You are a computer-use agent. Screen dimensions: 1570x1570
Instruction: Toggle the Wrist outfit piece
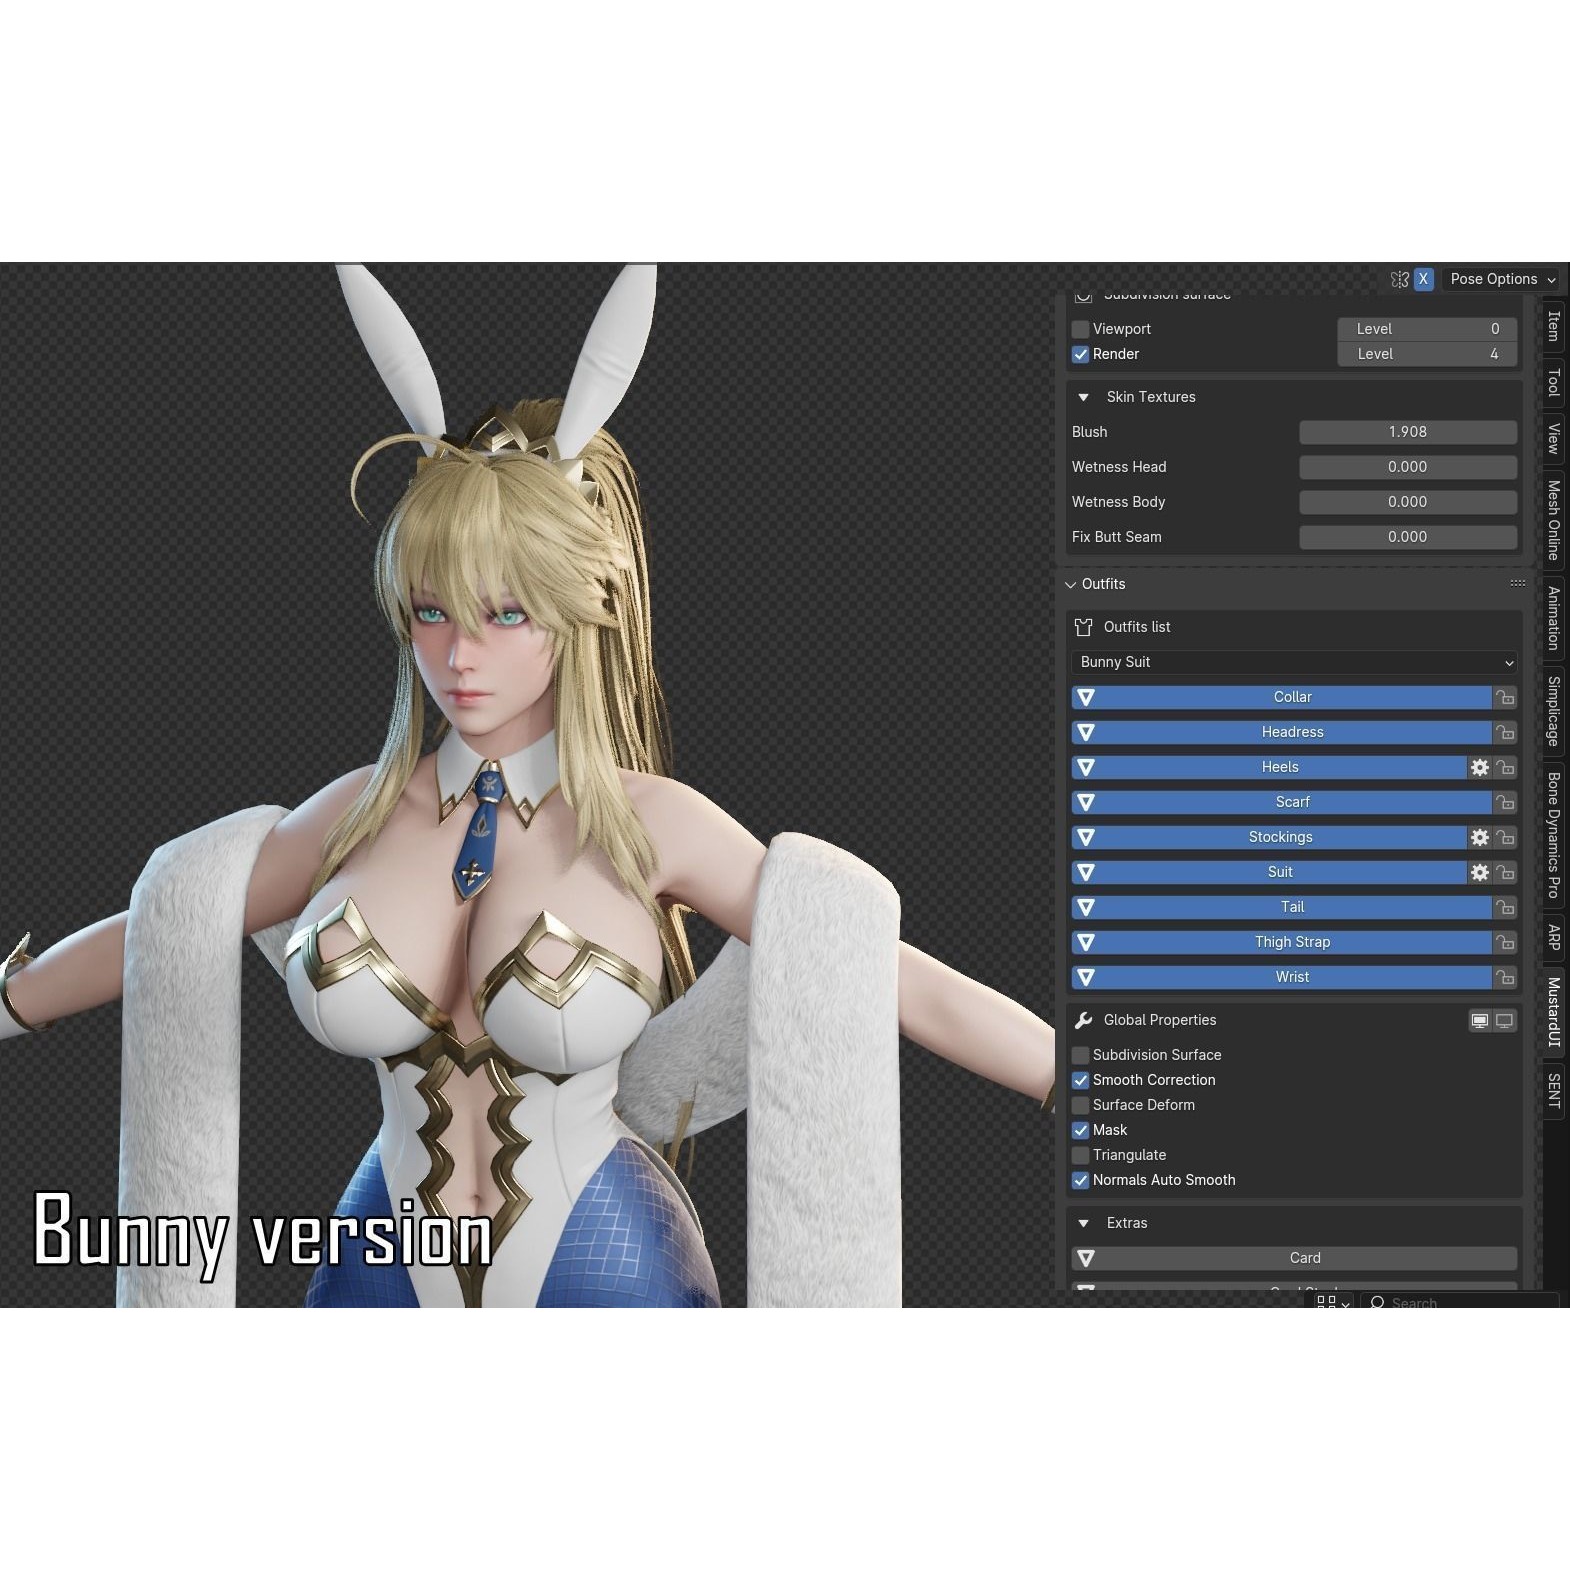coord(1281,977)
